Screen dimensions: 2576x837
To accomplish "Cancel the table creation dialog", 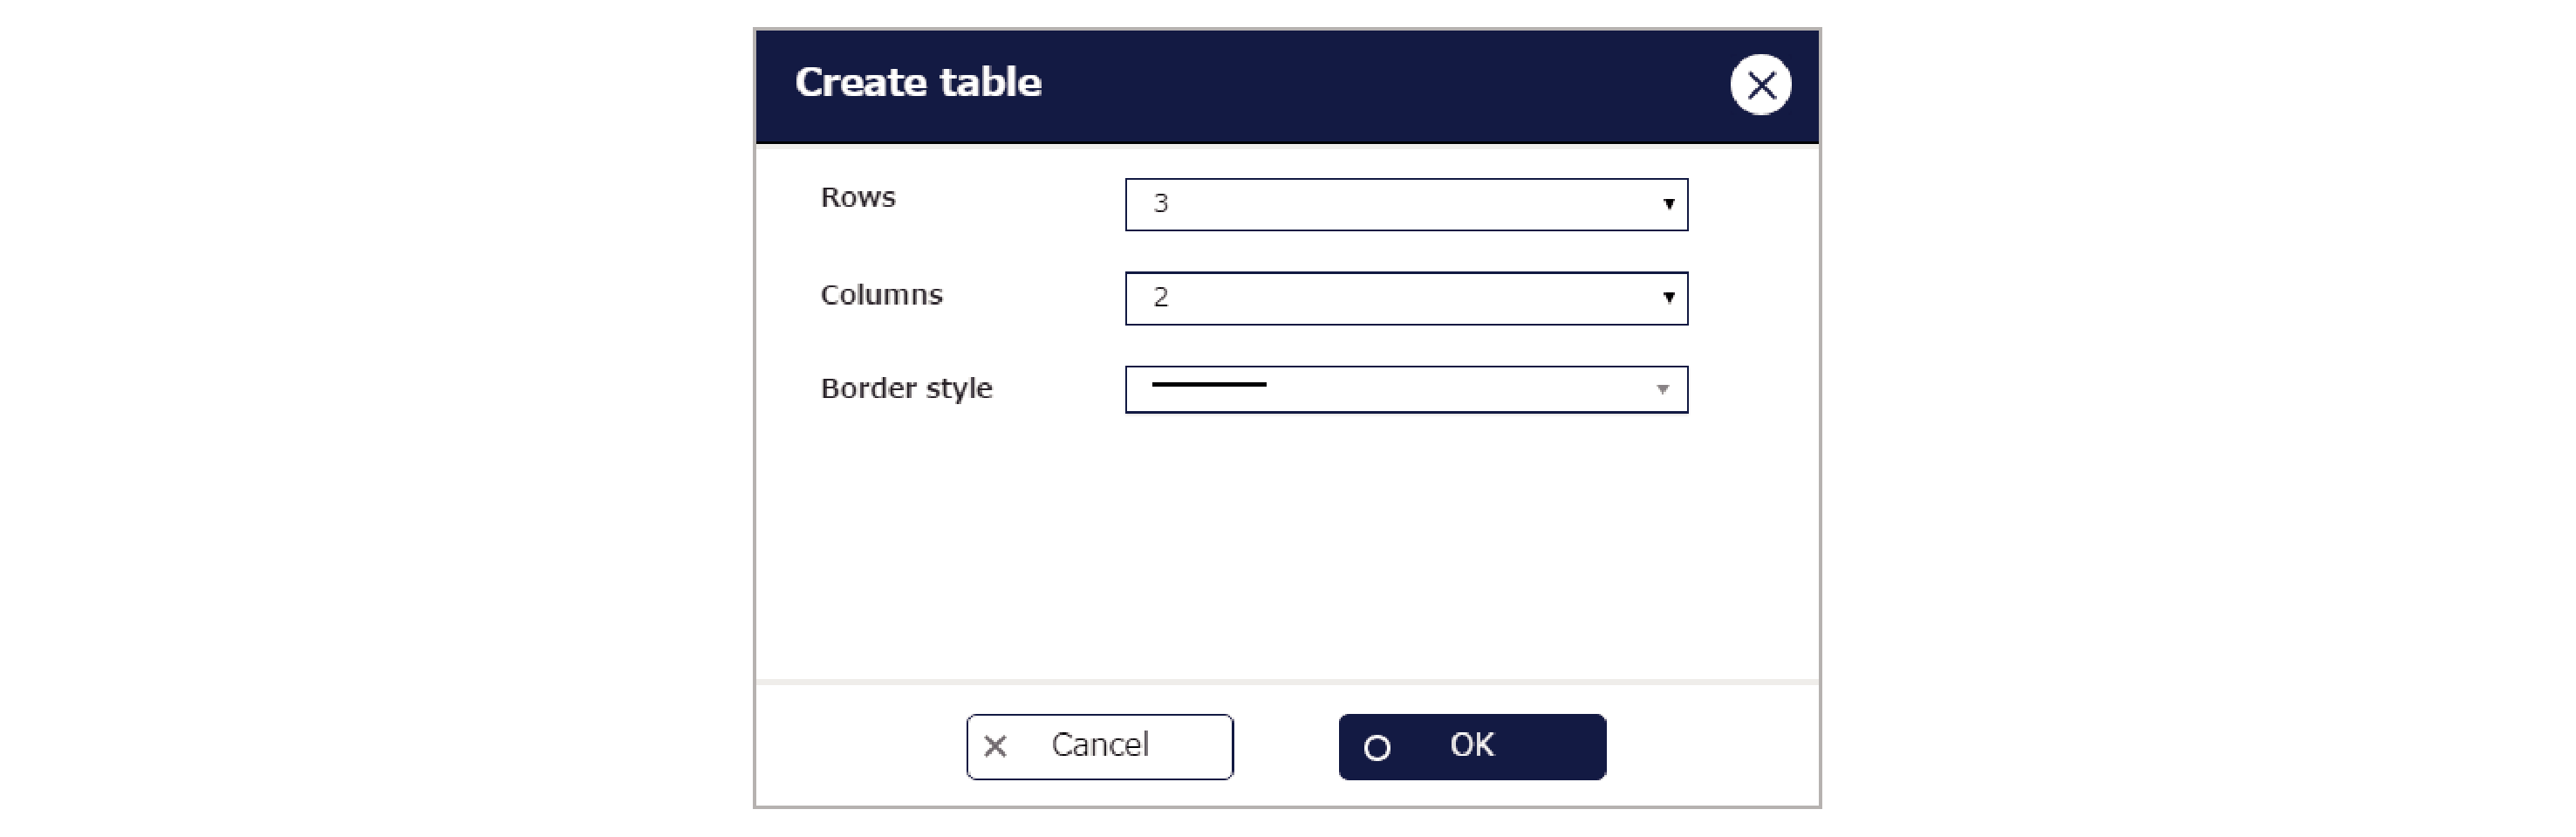I will [1098, 745].
